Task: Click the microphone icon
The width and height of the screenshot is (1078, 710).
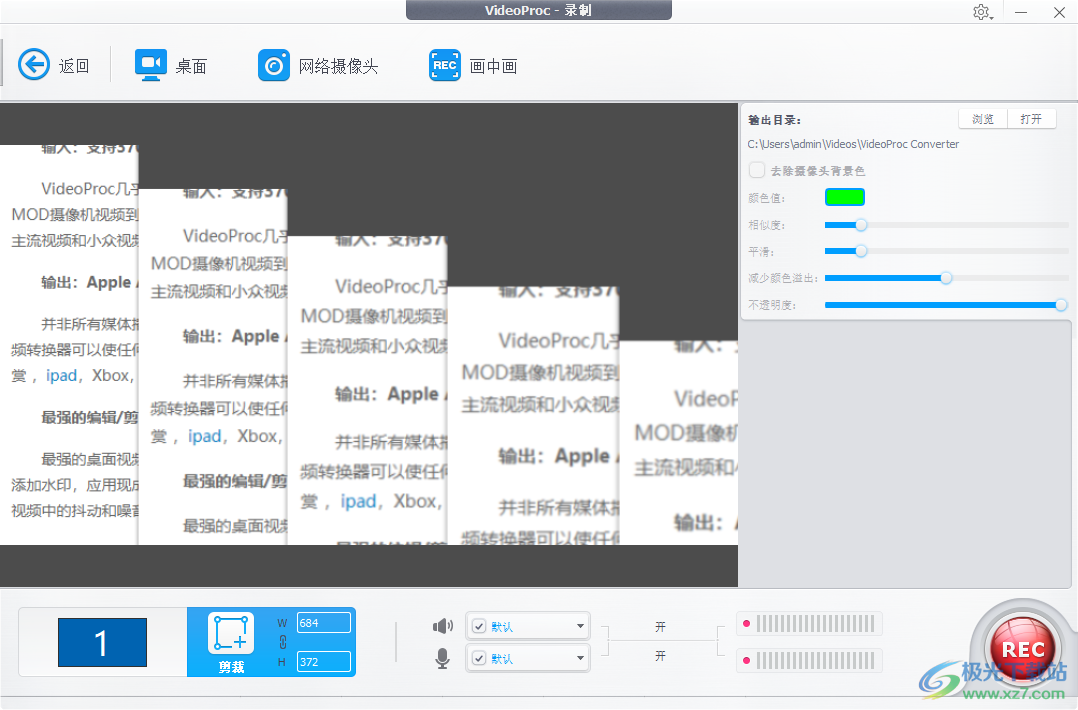Action: pyautogui.click(x=441, y=657)
